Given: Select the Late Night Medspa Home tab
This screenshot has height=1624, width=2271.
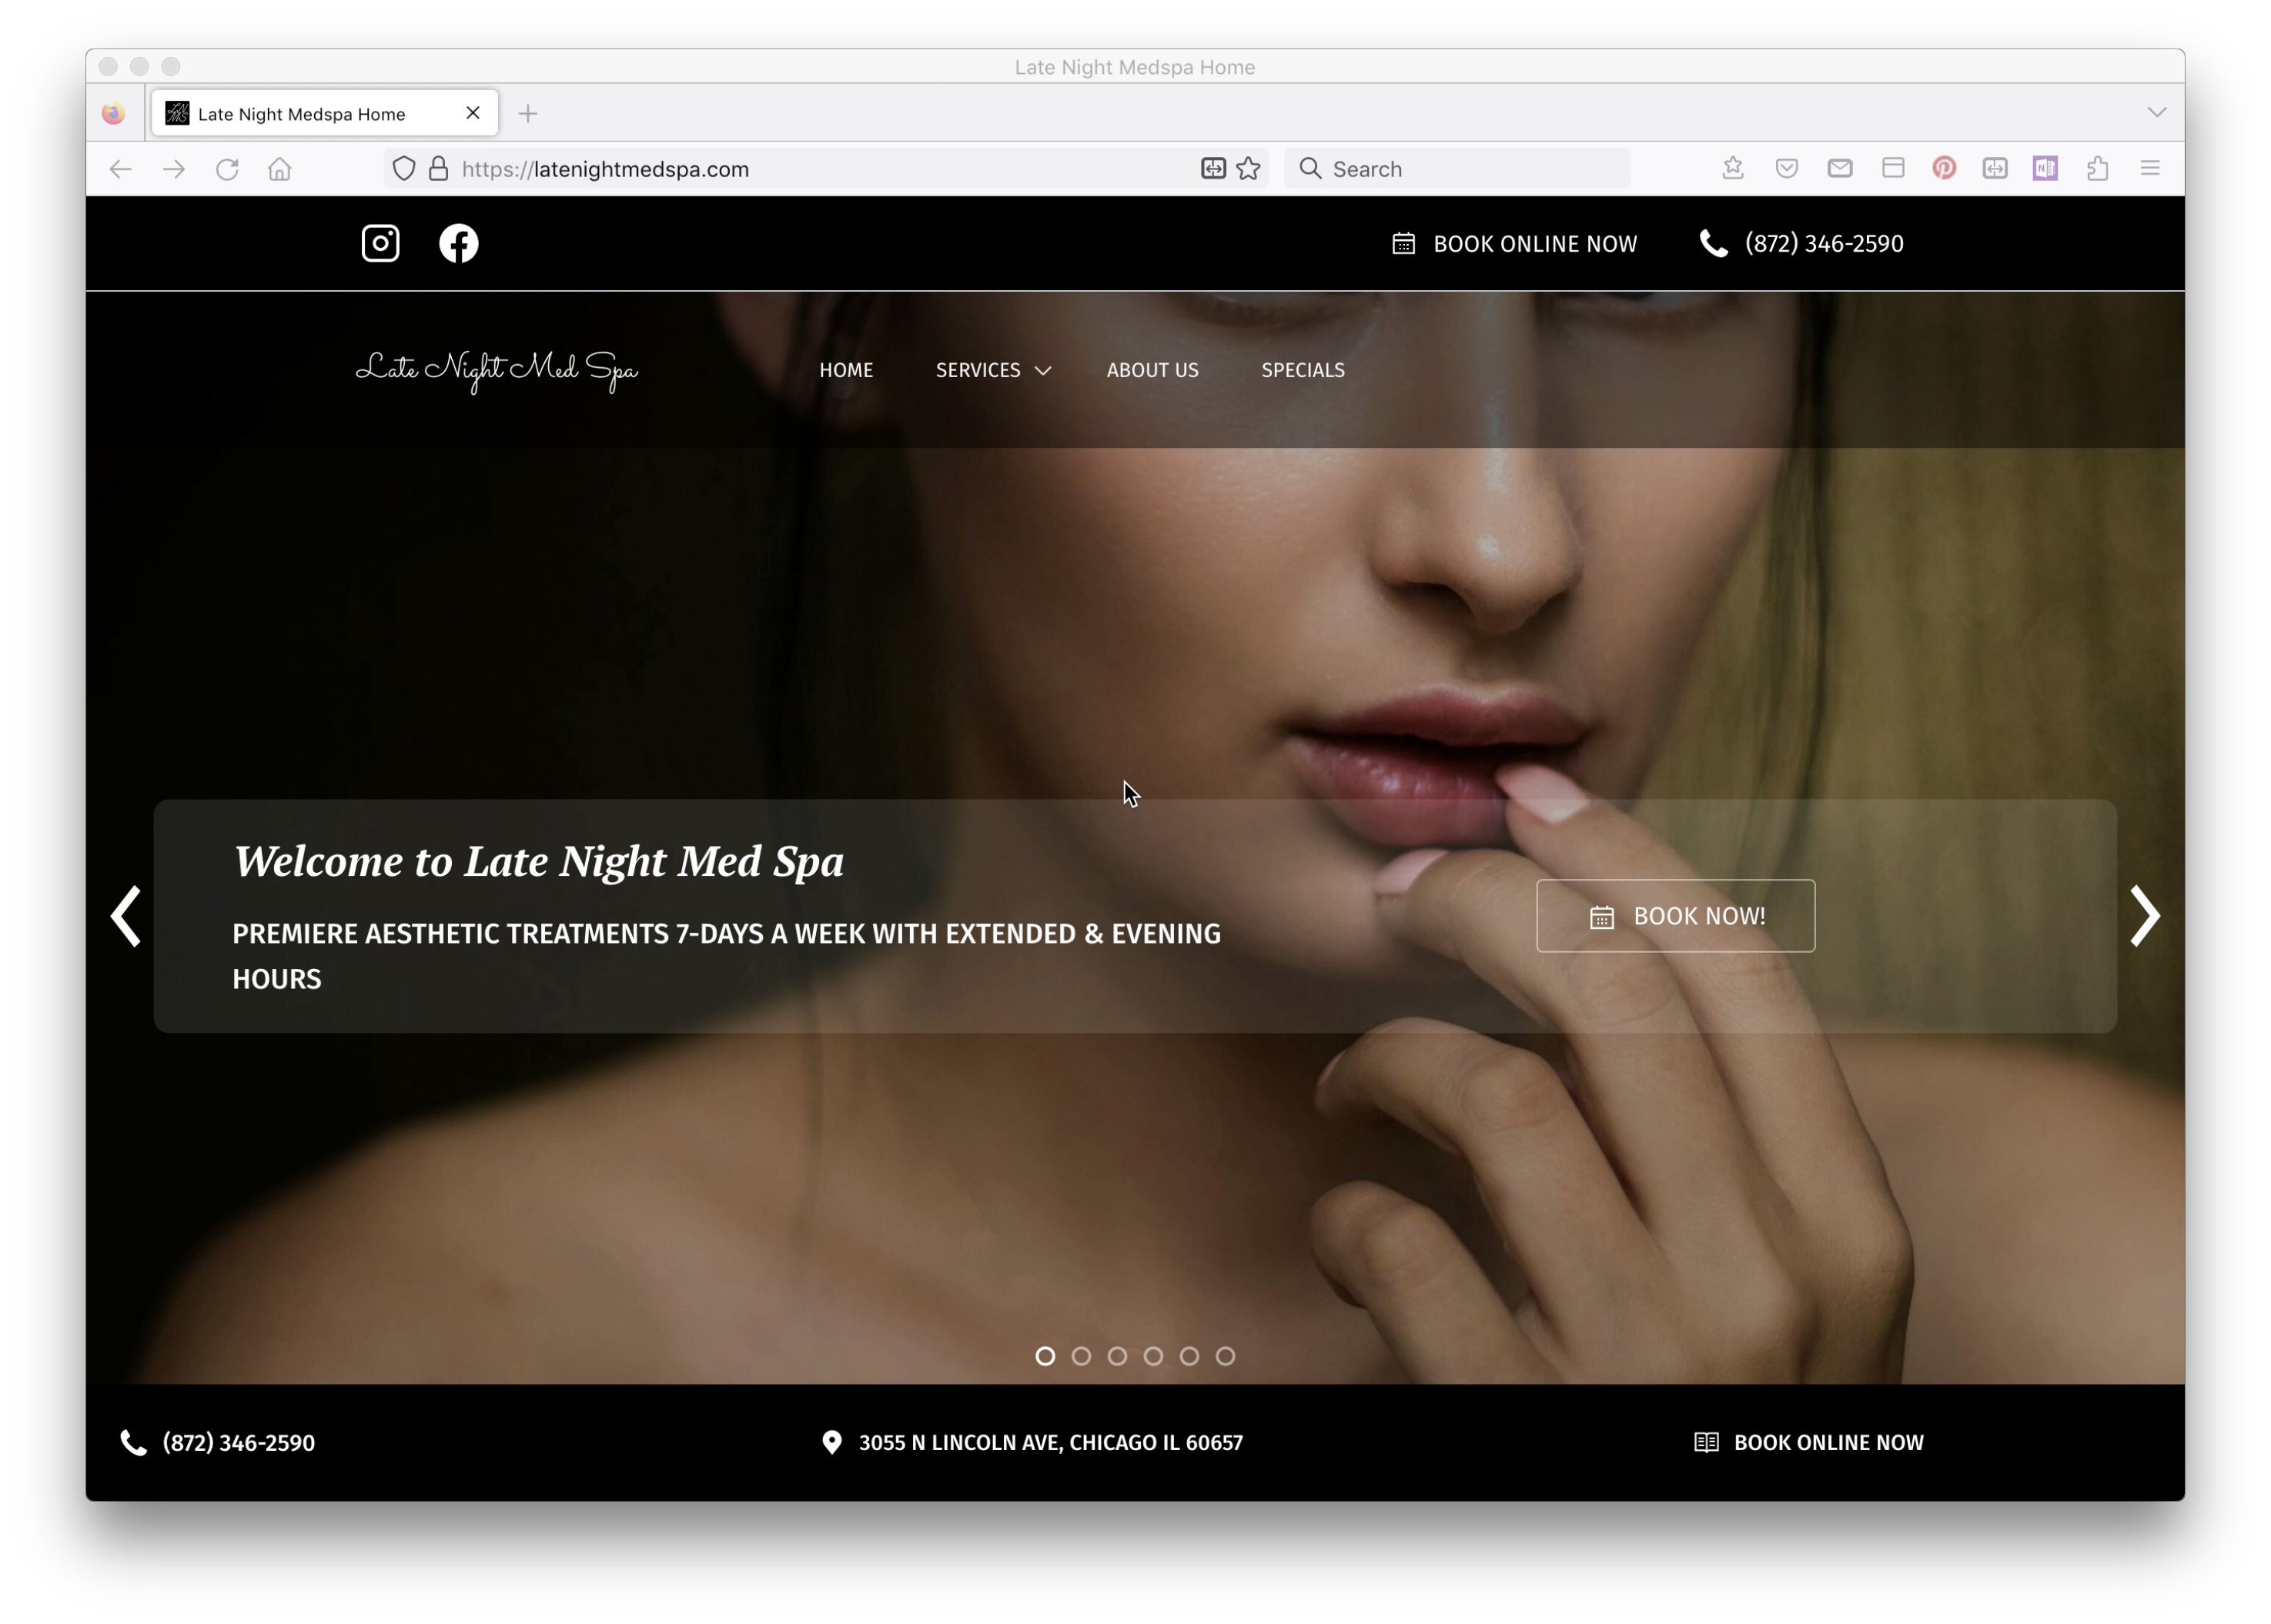Looking at the screenshot, I should click(x=325, y=113).
